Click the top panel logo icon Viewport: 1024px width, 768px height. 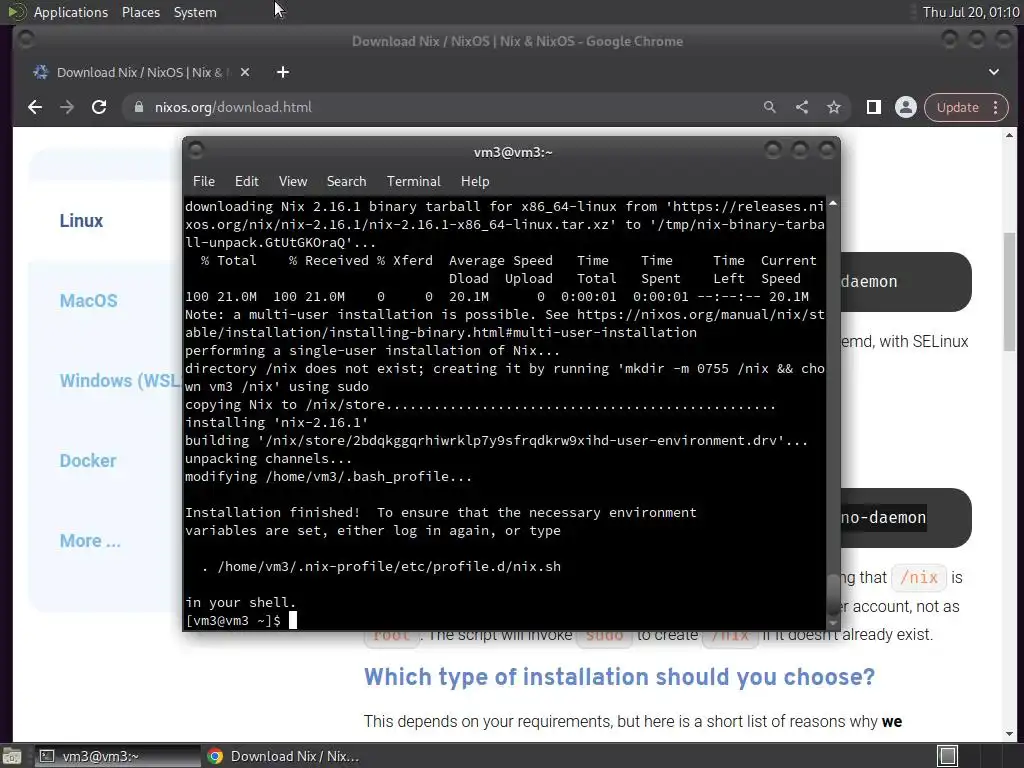click(16, 12)
